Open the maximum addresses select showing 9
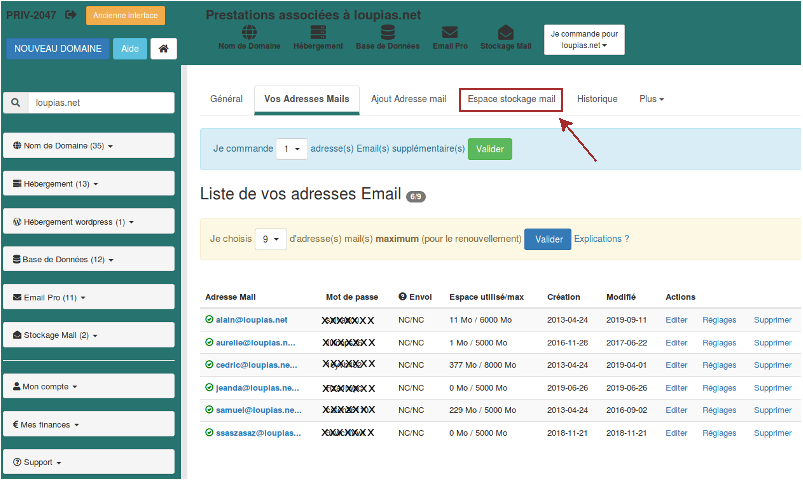The width and height of the screenshot is (803, 481). [x=270, y=239]
